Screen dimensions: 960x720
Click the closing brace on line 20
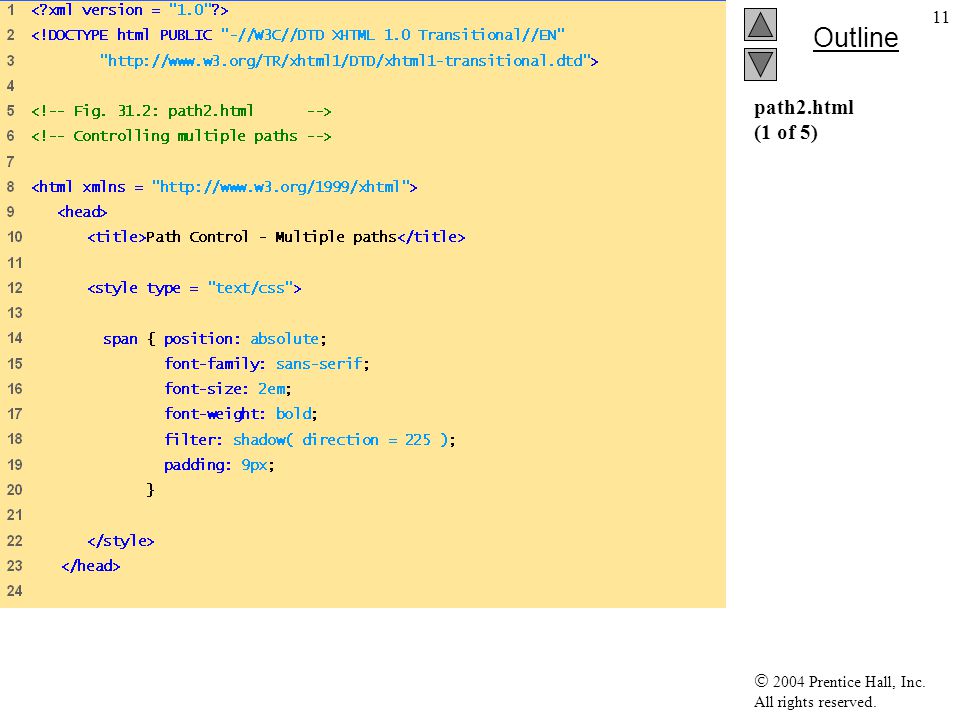[x=150, y=490]
